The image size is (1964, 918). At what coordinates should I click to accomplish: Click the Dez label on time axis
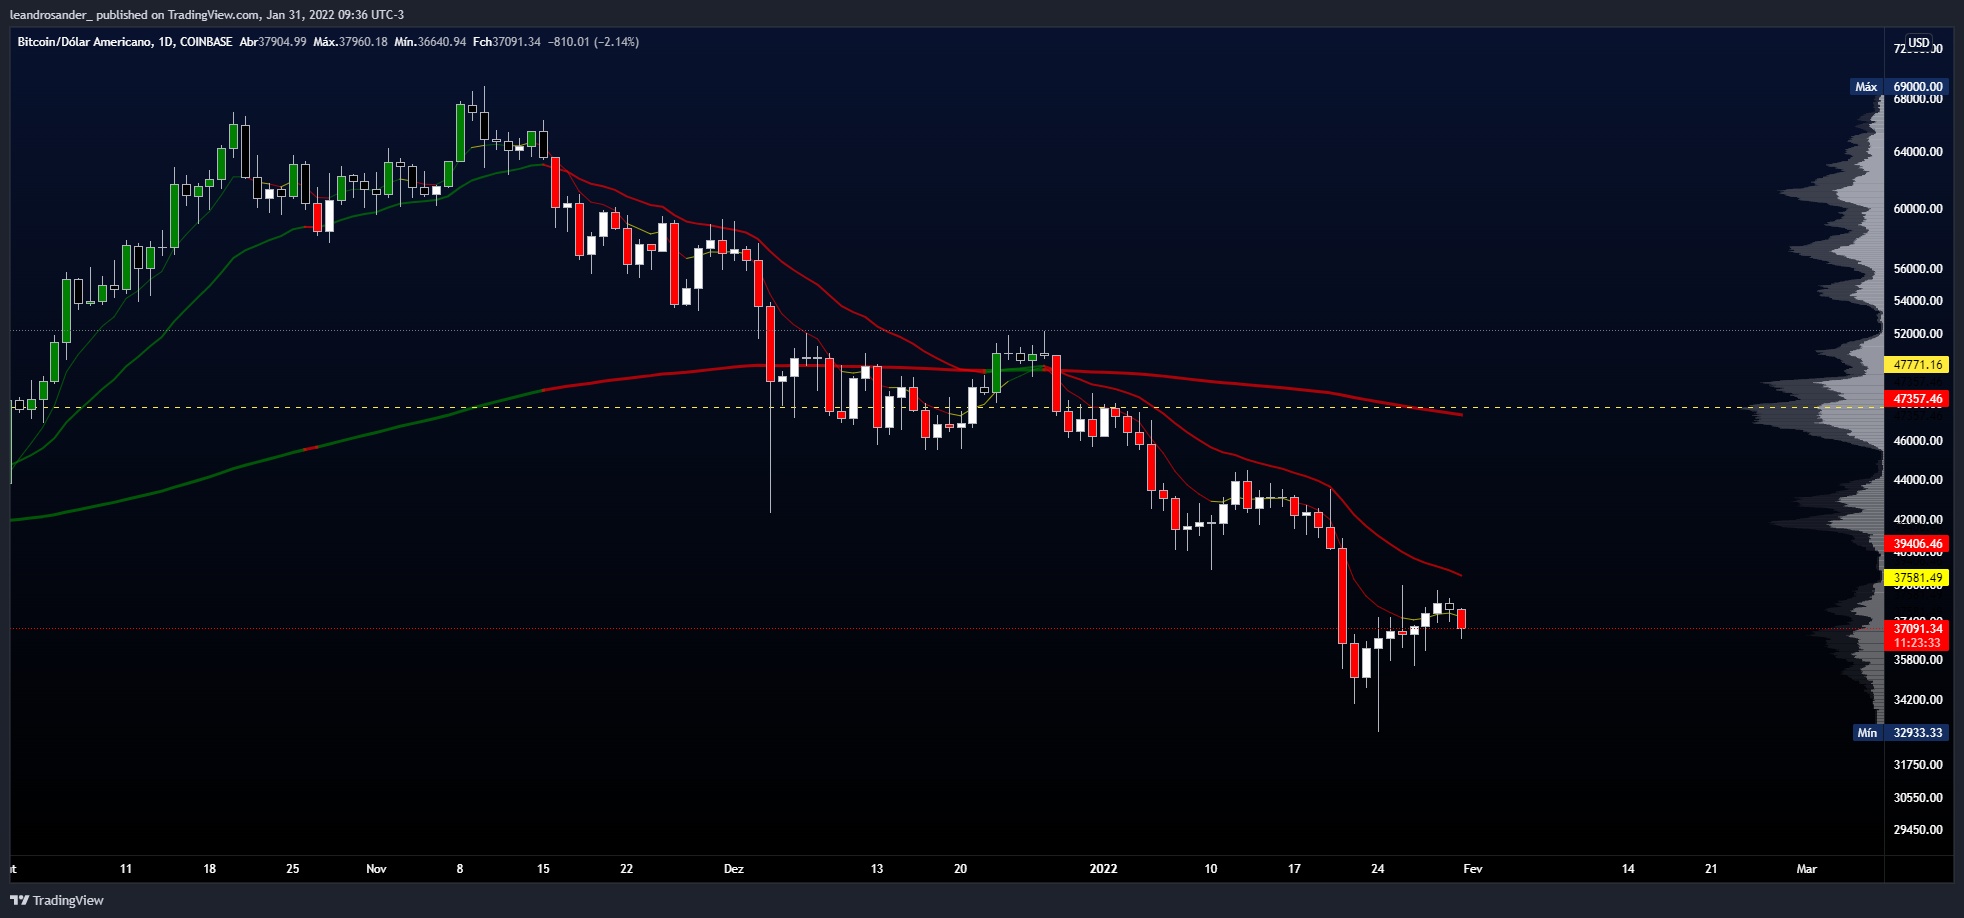[734, 869]
